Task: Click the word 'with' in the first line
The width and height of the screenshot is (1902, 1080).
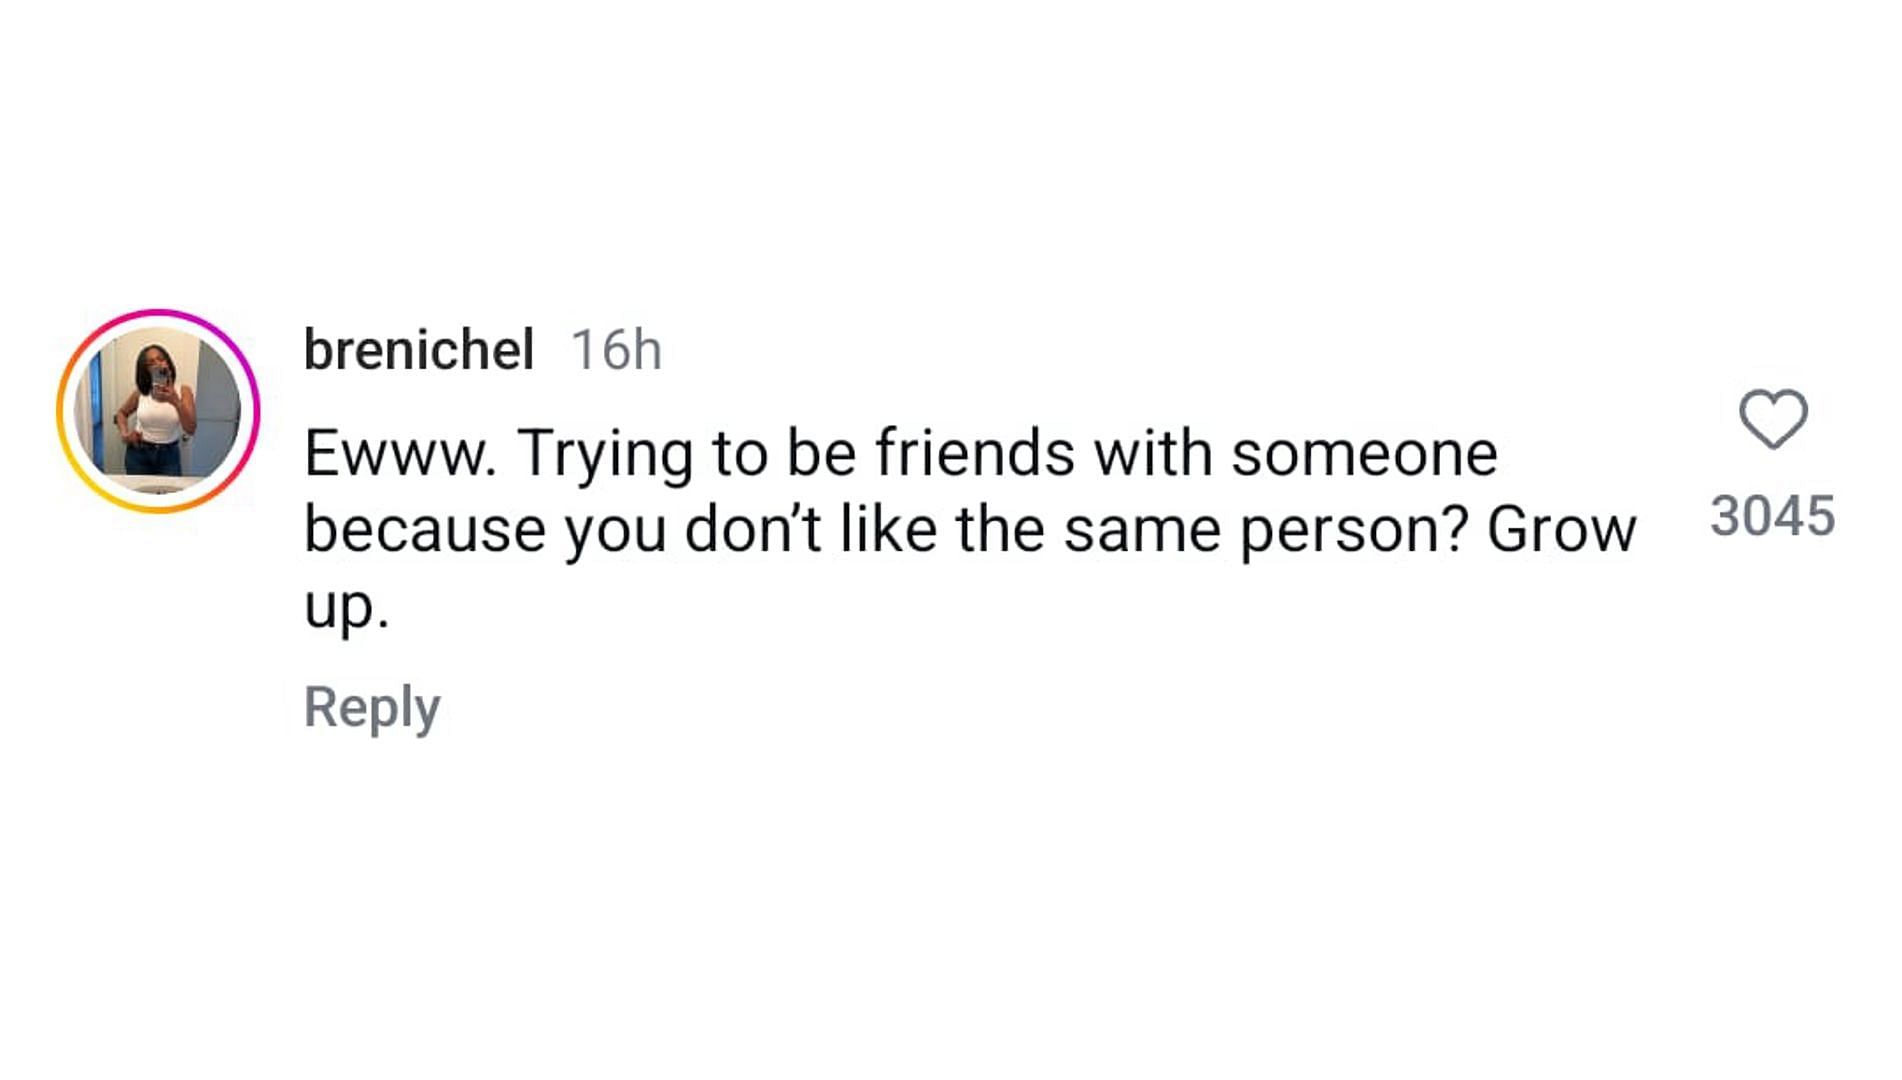Action: [1153, 453]
